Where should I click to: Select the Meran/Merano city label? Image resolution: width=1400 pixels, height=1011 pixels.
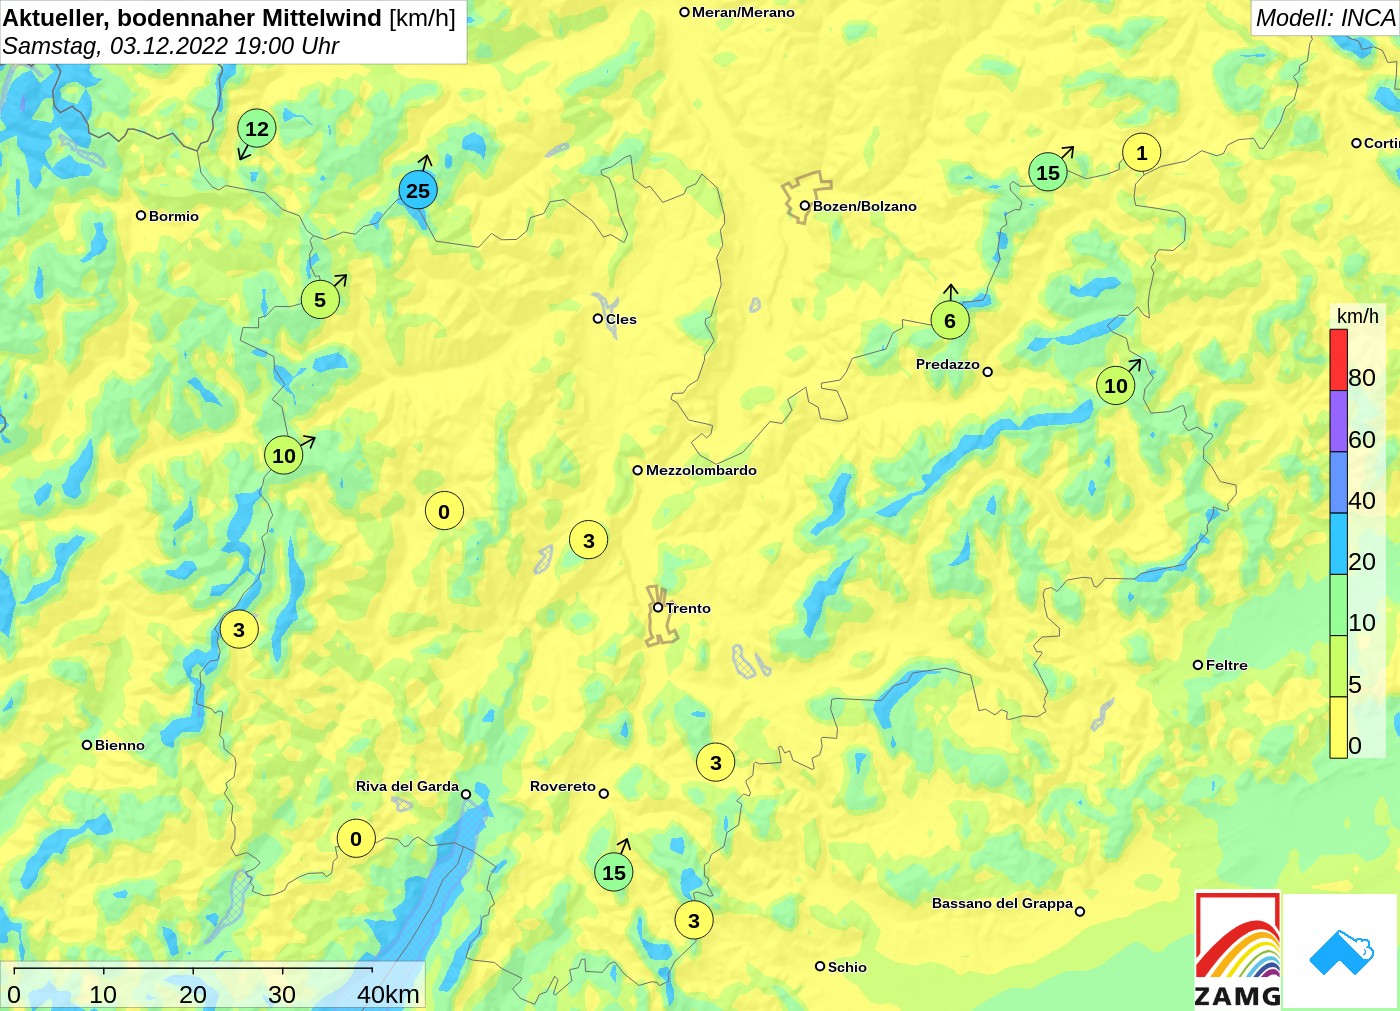(x=743, y=12)
